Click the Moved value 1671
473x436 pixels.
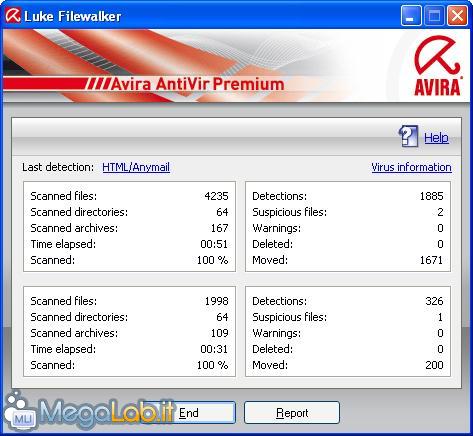pos(431,260)
